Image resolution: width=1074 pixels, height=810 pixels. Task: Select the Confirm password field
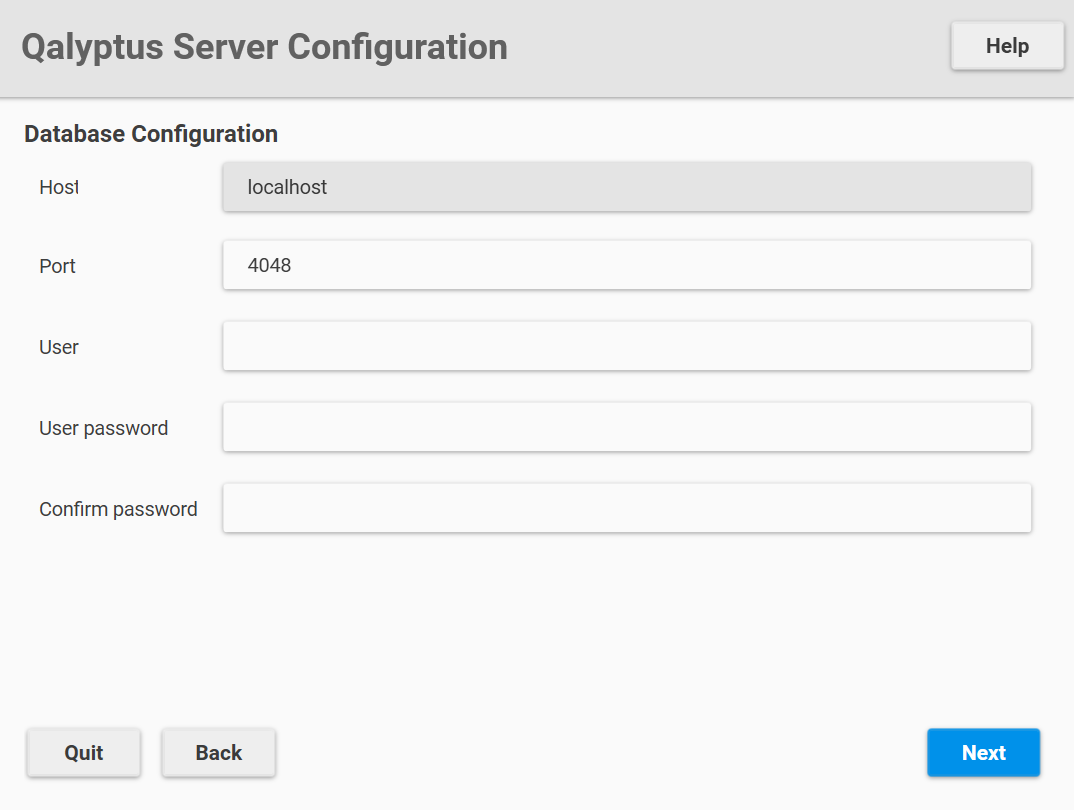tap(626, 507)
